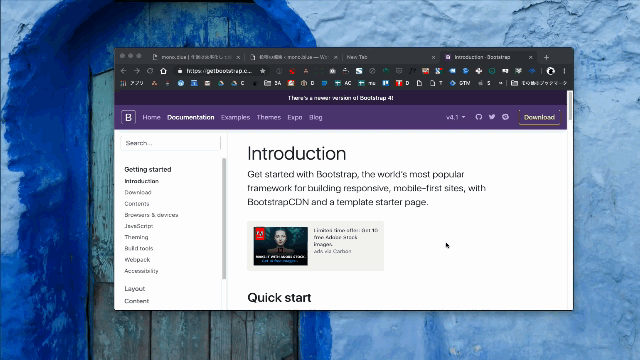Expand the v4.1 version dropdown

456,117
